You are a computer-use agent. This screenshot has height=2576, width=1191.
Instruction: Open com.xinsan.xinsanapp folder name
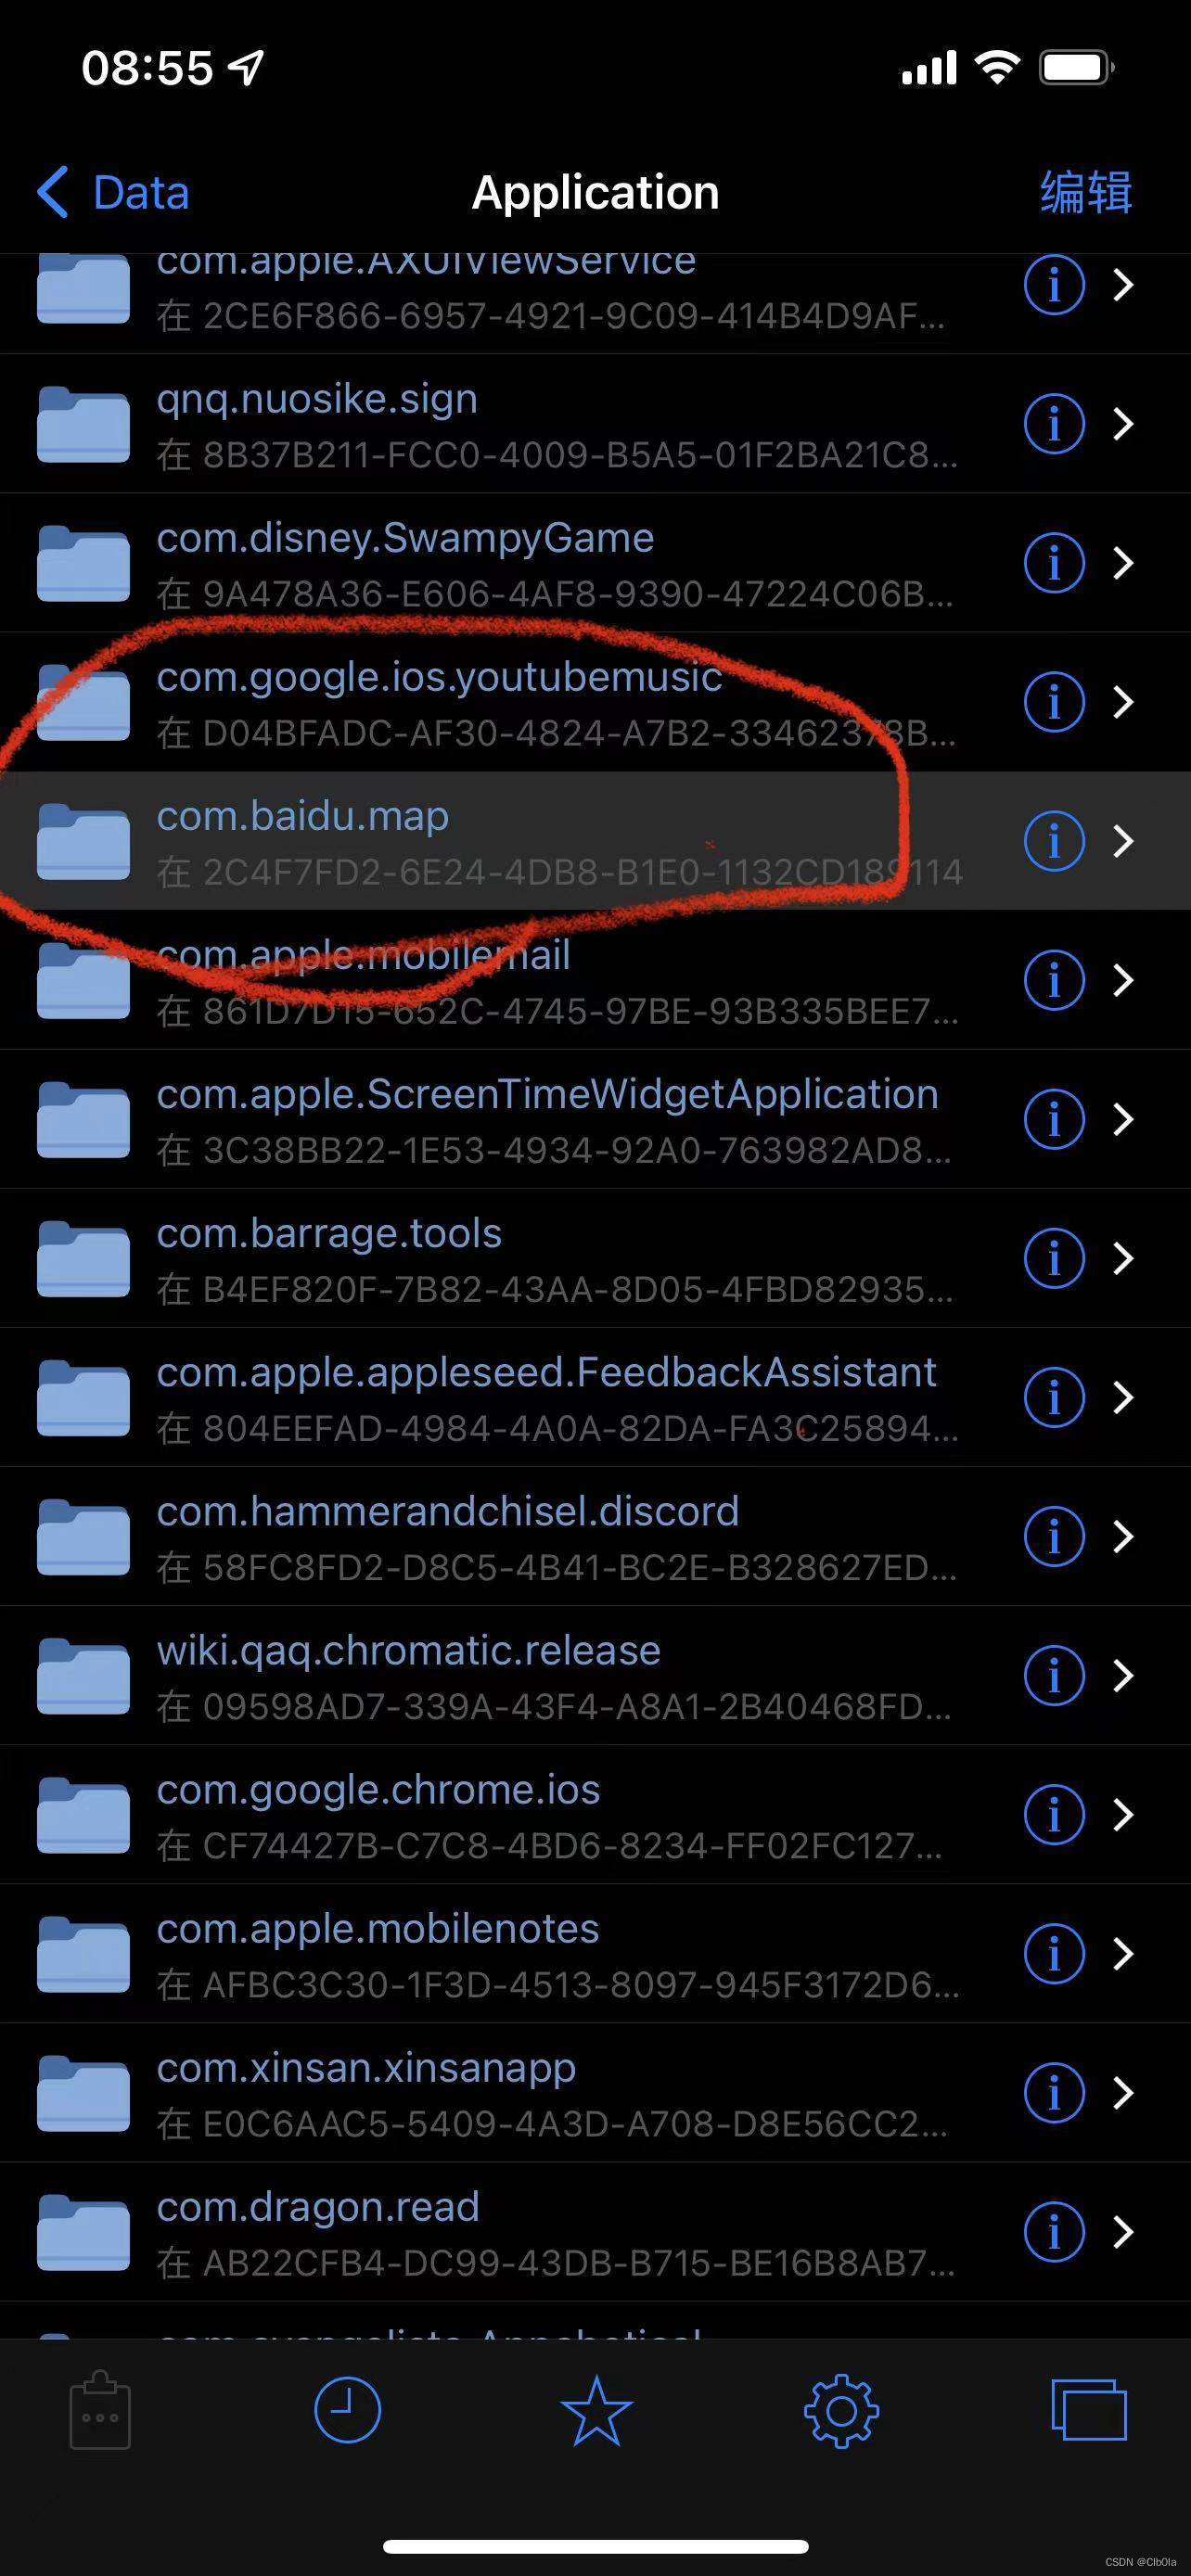click(366, 2068)
